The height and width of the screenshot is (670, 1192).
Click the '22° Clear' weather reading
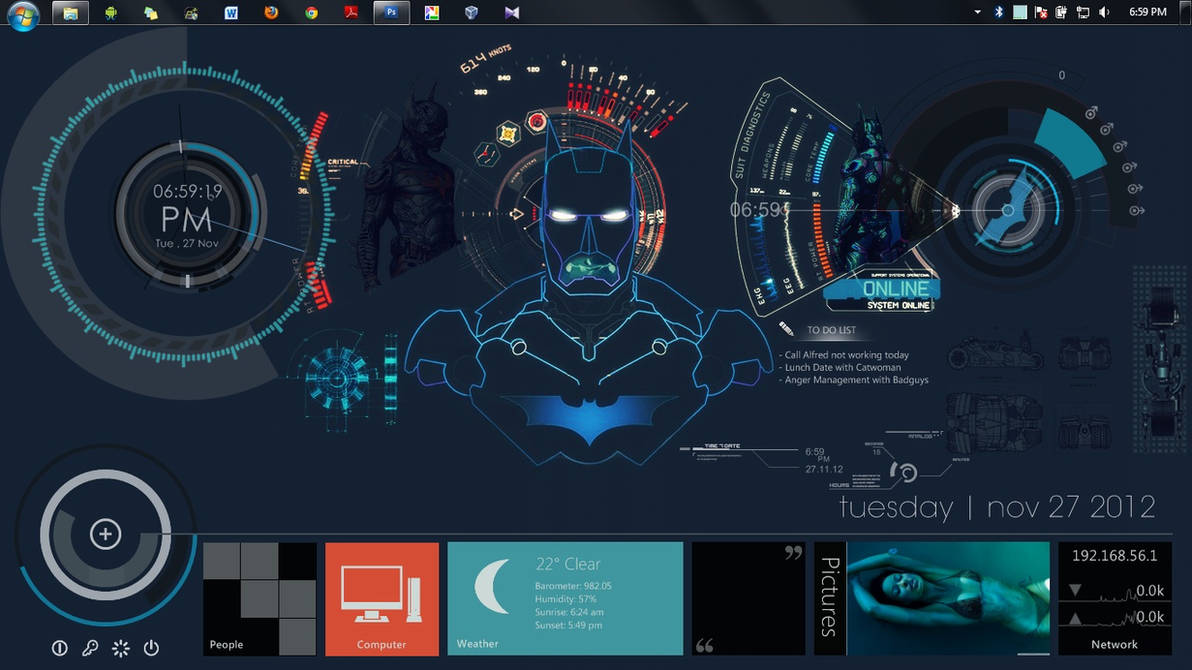click(568, 564)
